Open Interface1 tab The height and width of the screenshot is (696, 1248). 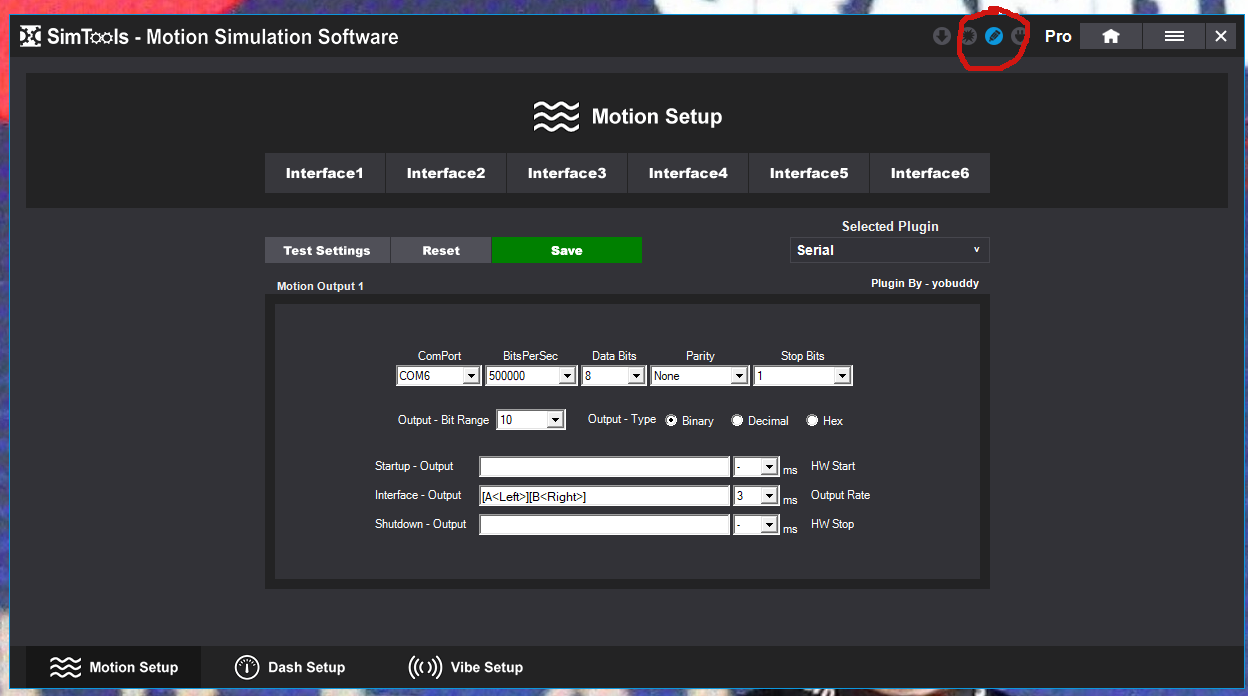pos(324,173)
